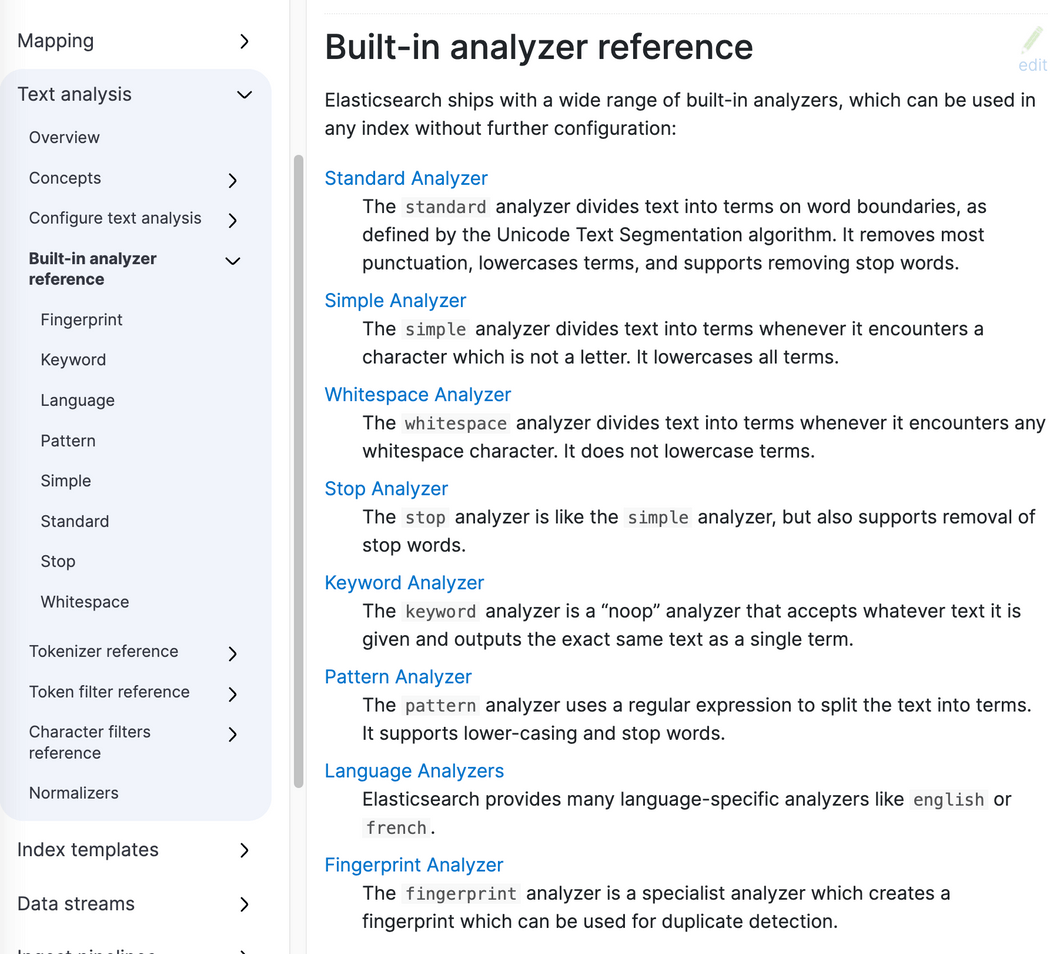Open the Keyword Analyzer link
This screenshot has height=954, width=1050.
coord(404,582)
